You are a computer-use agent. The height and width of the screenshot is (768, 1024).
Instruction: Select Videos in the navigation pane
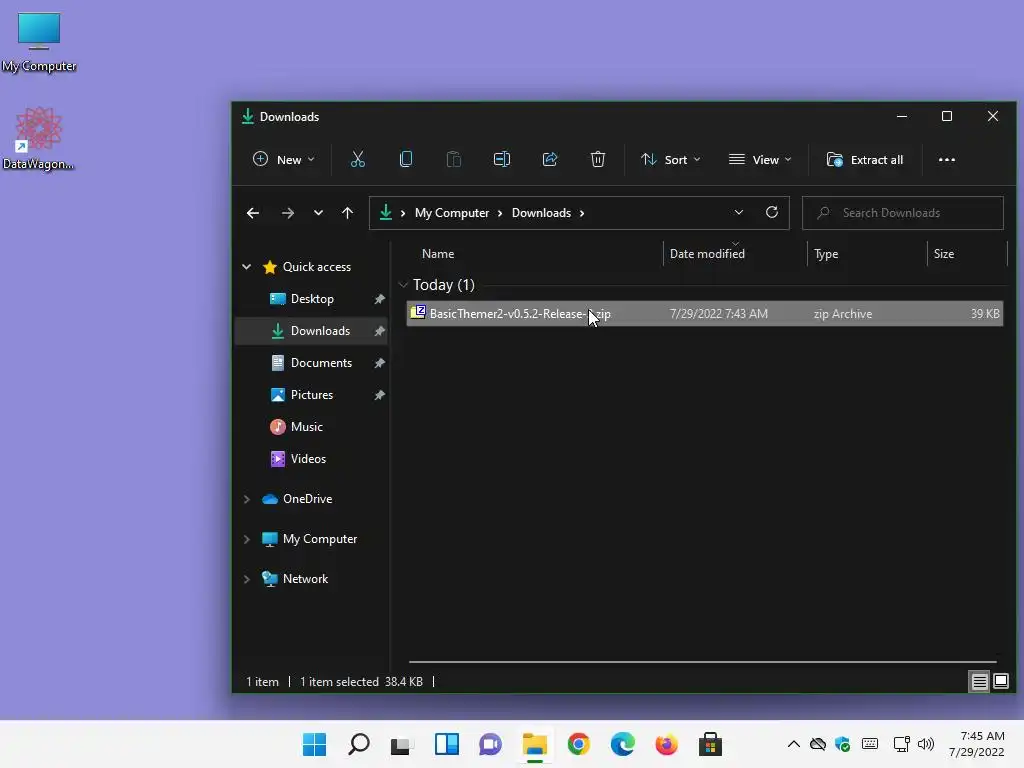click(x=312, y=459)
